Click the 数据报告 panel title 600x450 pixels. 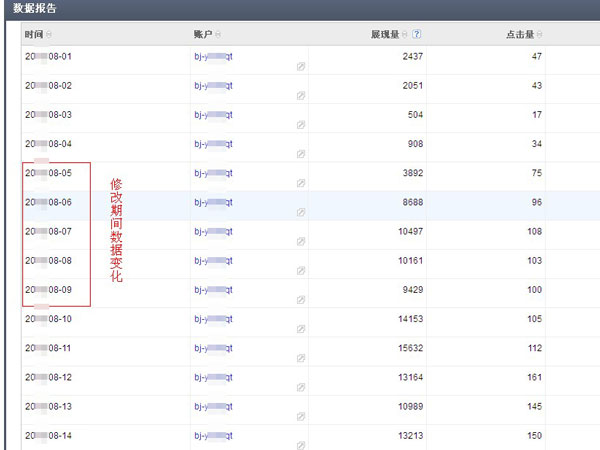point(35,8)
